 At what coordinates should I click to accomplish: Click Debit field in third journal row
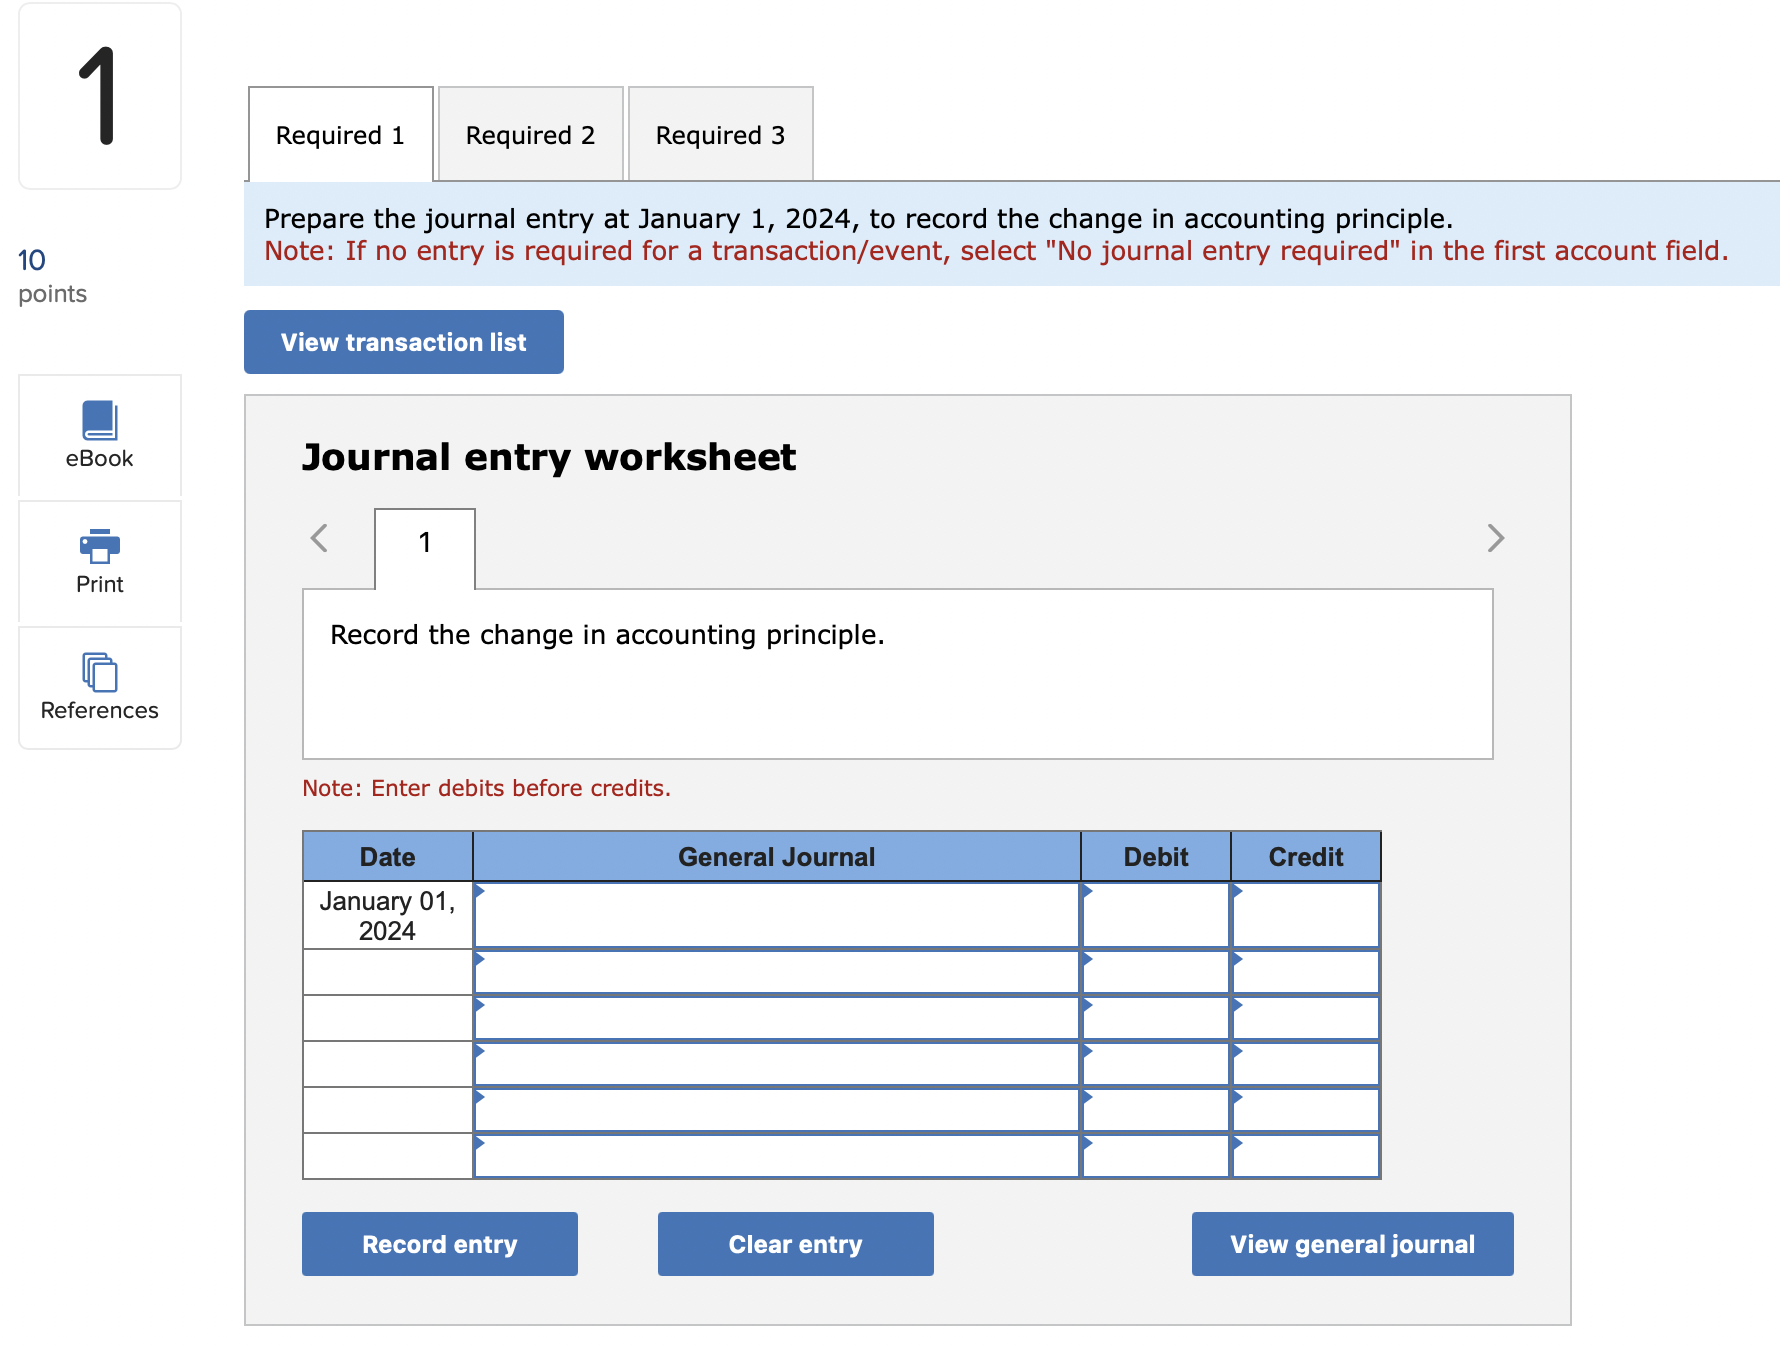point(1156,1018)
